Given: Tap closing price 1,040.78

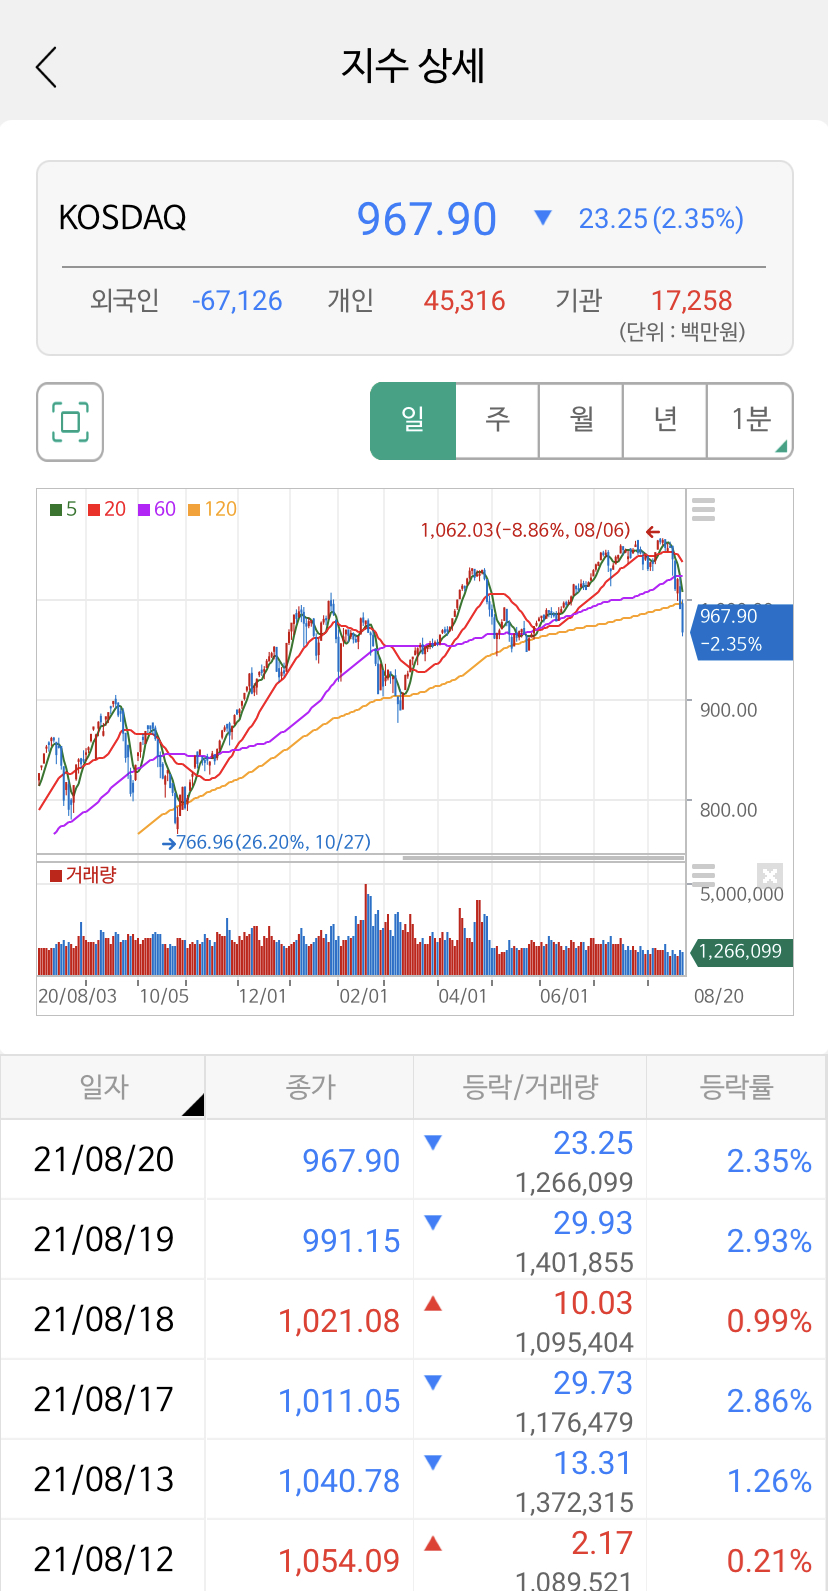Looking at the screenshot, I should 339,1480.
